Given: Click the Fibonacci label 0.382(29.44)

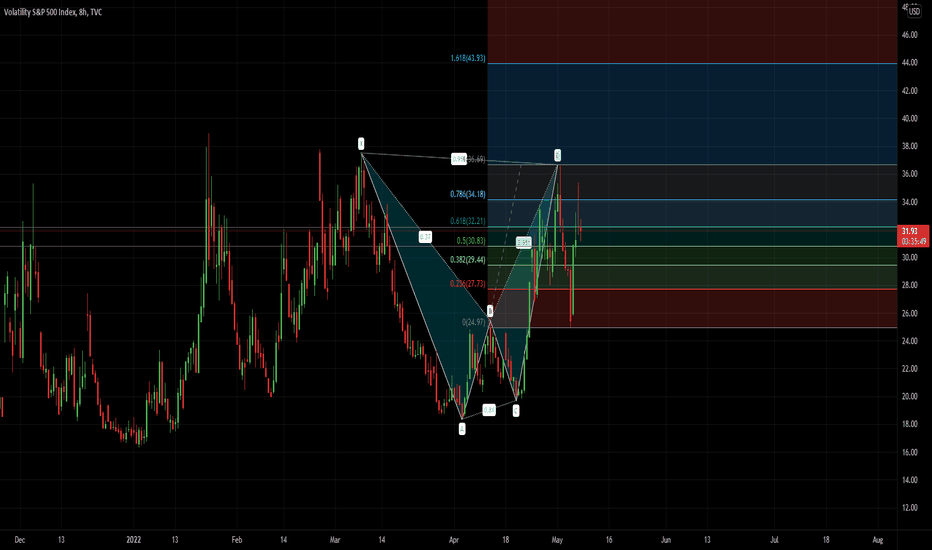Looking at the screenshot, I should [468, 260].
